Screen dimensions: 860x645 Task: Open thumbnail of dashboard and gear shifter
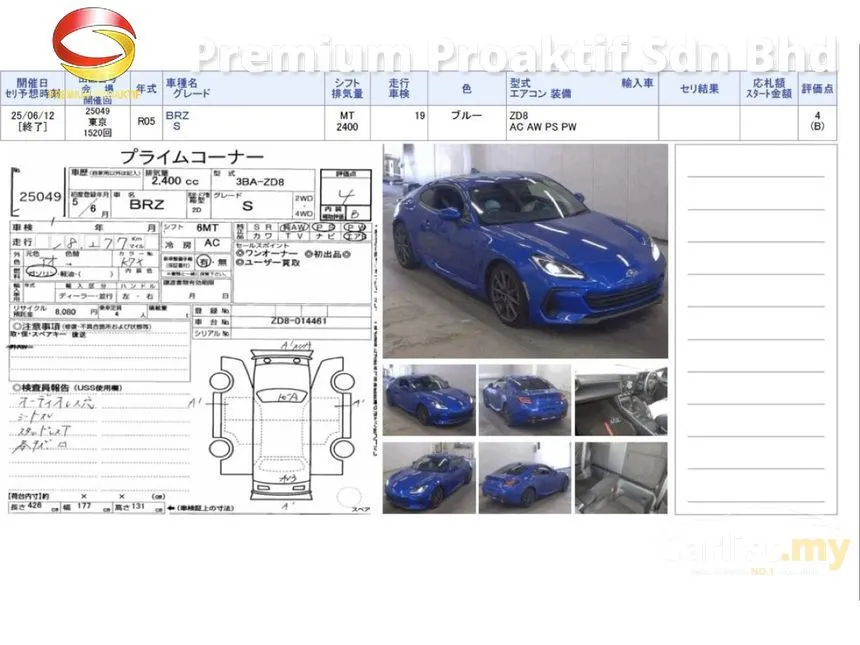[x=621, y=400]
